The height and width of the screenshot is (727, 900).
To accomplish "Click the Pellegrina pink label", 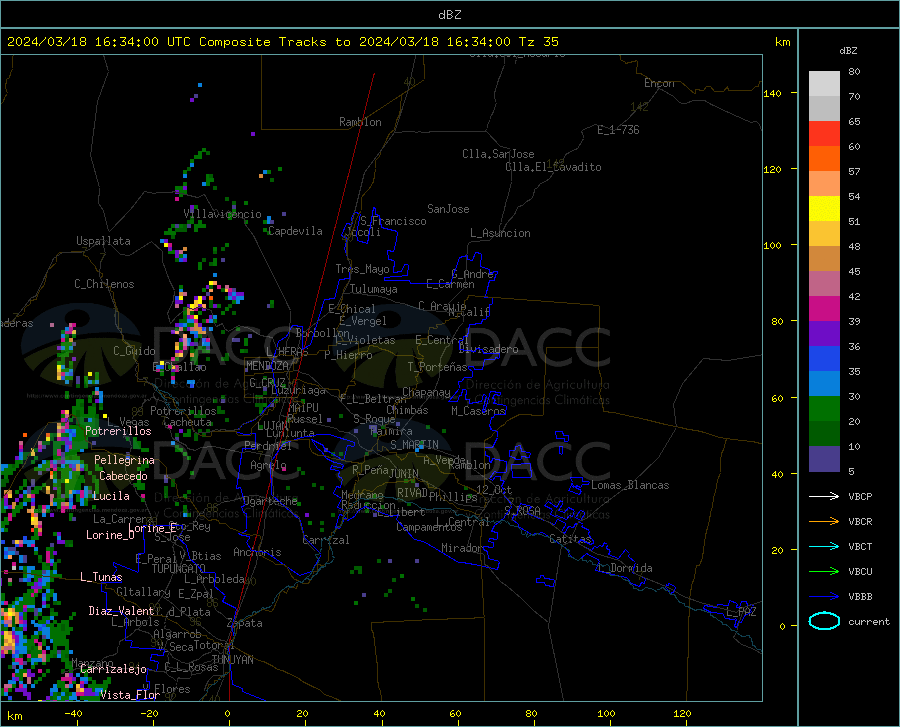I will click(124, 460).
